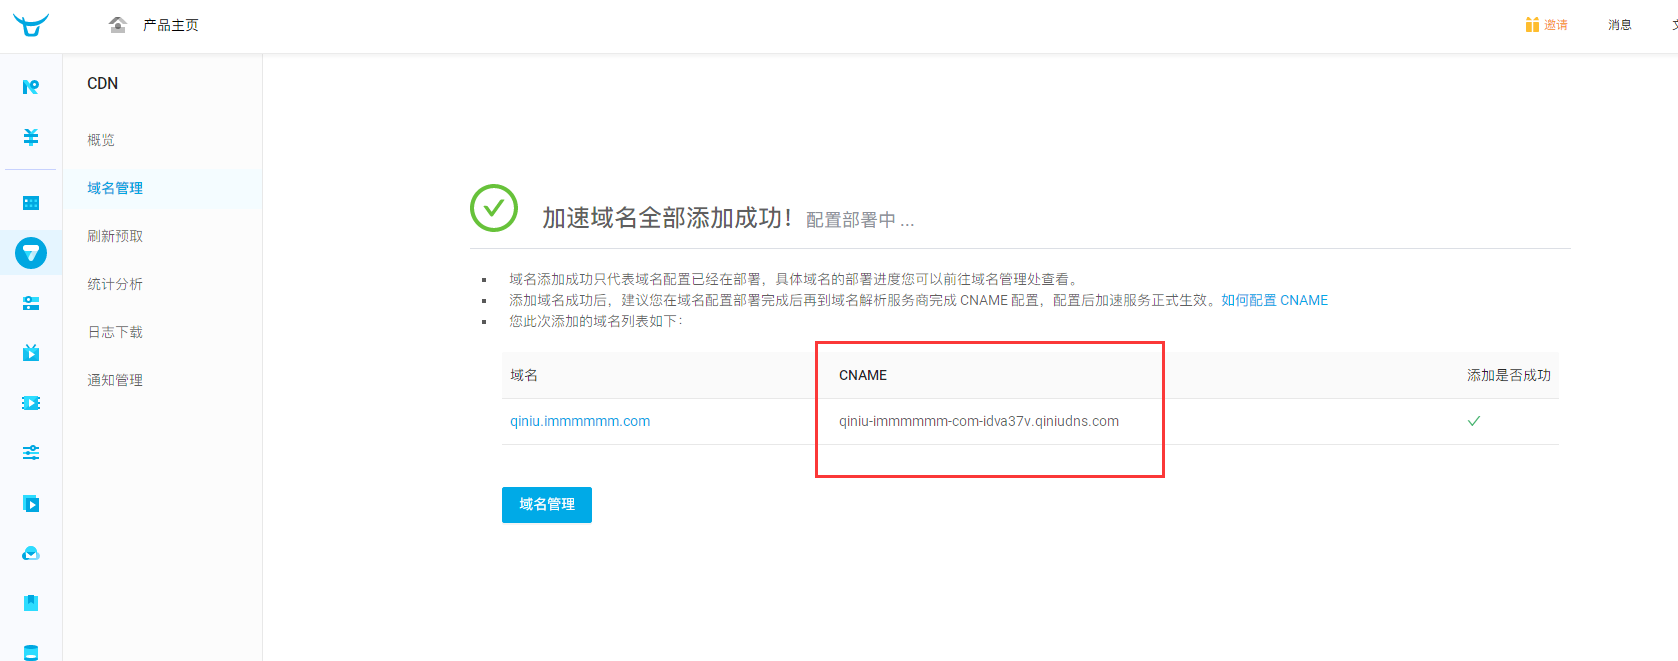Viewport: 1678px width, 661px height.
Task: Open the grid storage icon in sidebar
Action: point(31,203)
